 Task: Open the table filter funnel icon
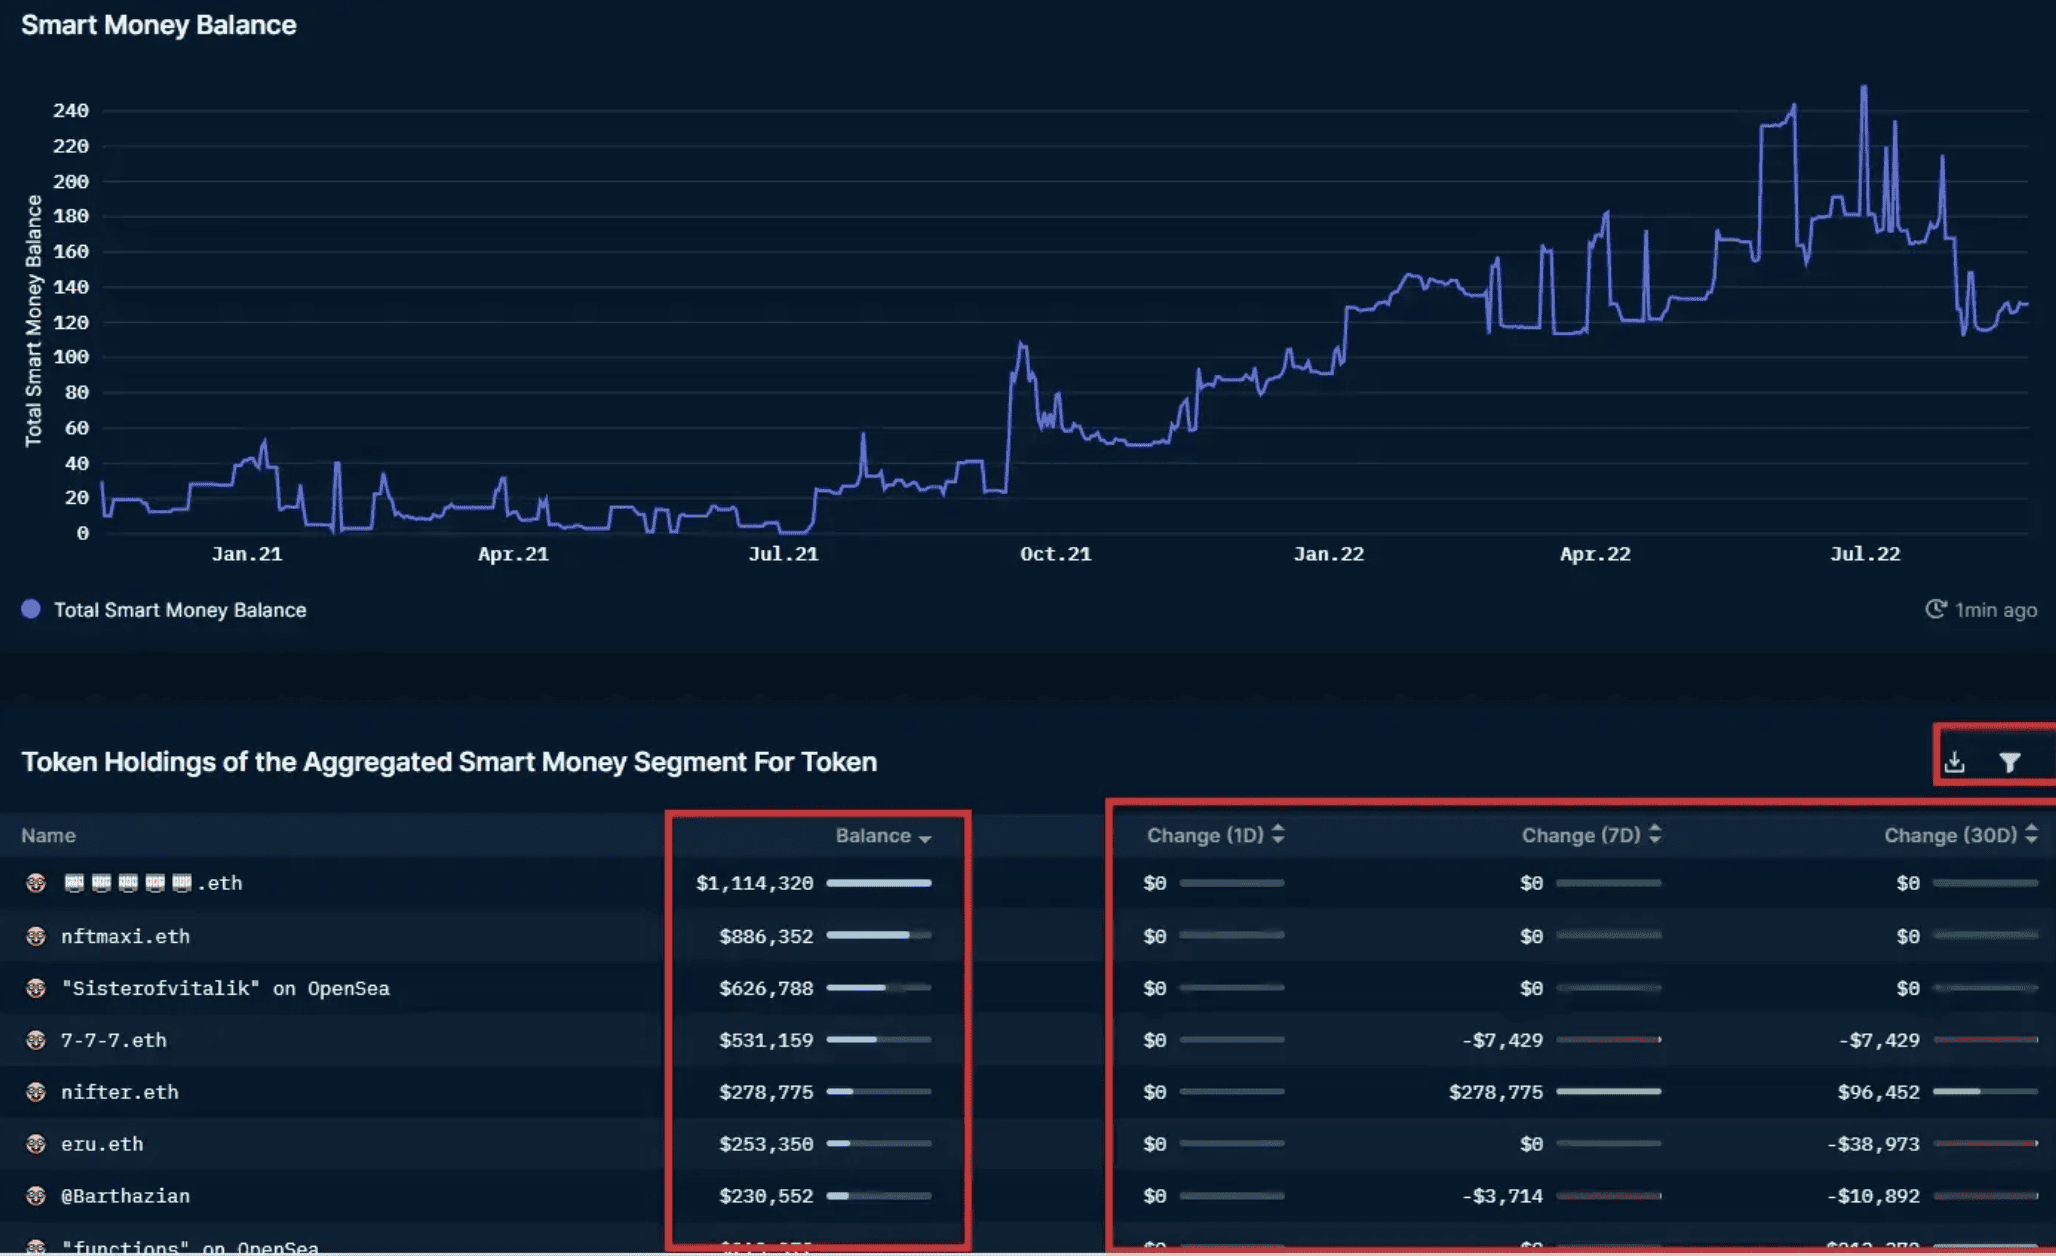[2009, 763]
